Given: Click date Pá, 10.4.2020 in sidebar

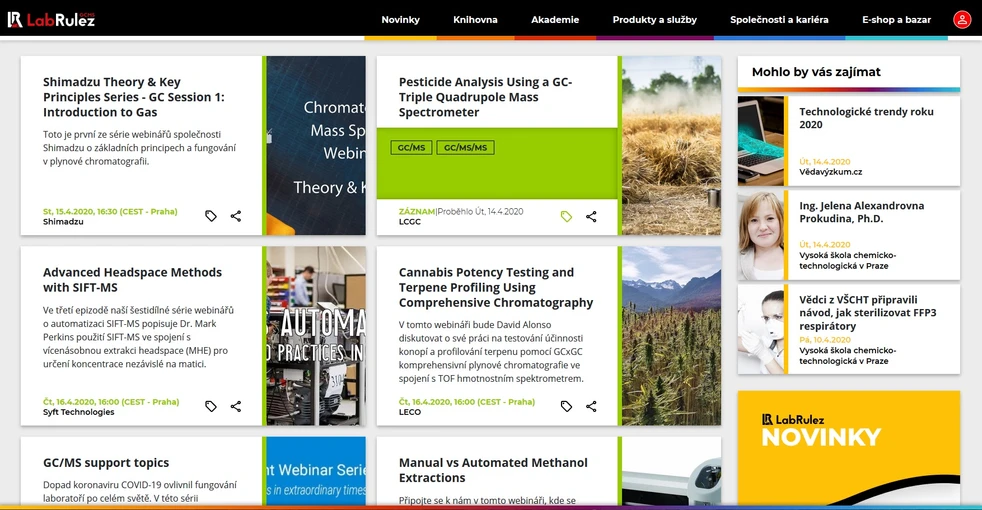Looking at the screenshot, I should coord(825,340).
